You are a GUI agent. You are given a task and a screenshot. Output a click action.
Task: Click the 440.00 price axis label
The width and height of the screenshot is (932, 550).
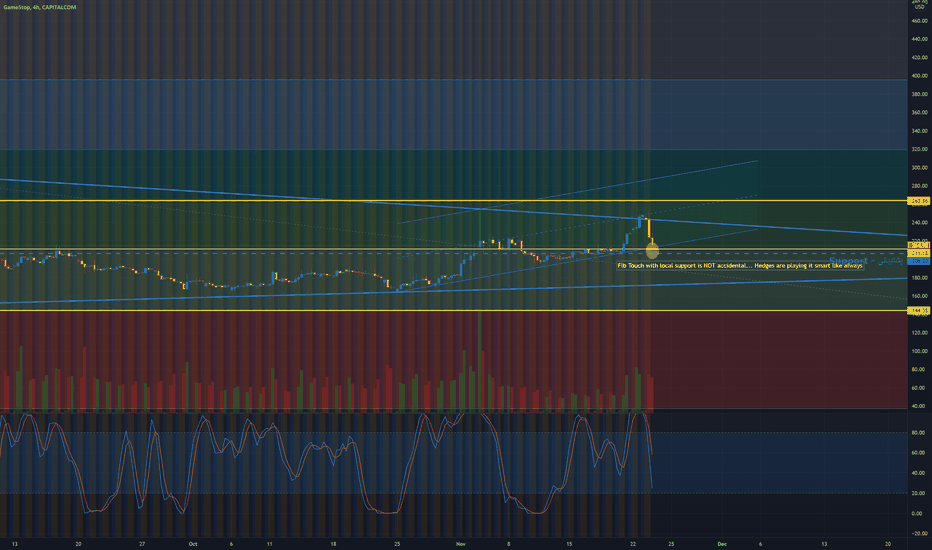pos(919,39)
